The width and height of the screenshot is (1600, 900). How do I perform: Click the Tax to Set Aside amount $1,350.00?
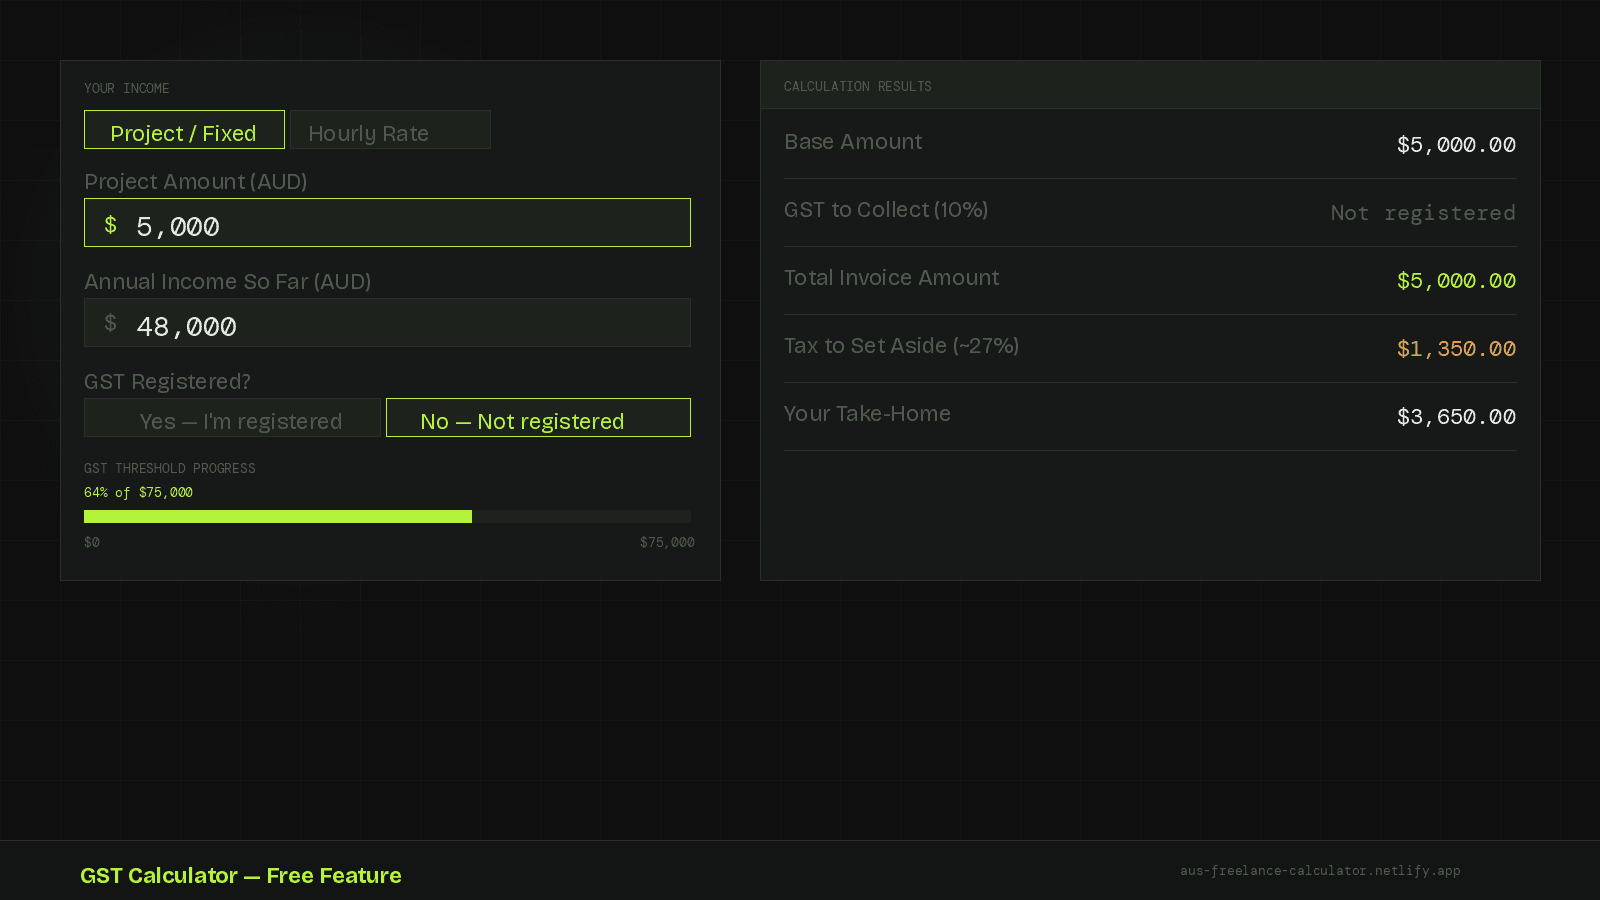click(x=1456, y=349)
